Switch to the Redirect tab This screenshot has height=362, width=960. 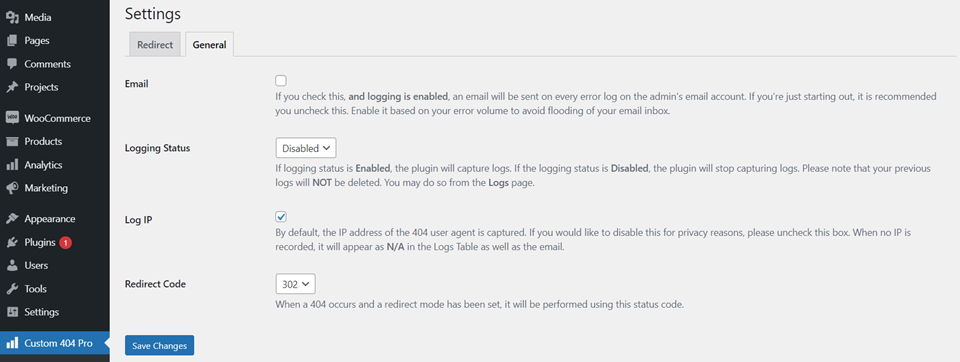coord(155,45)
